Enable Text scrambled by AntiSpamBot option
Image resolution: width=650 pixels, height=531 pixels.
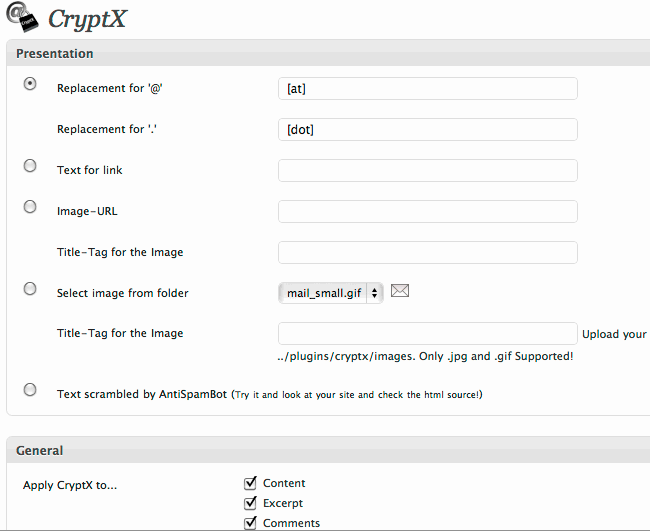click(x=30, y=390)
